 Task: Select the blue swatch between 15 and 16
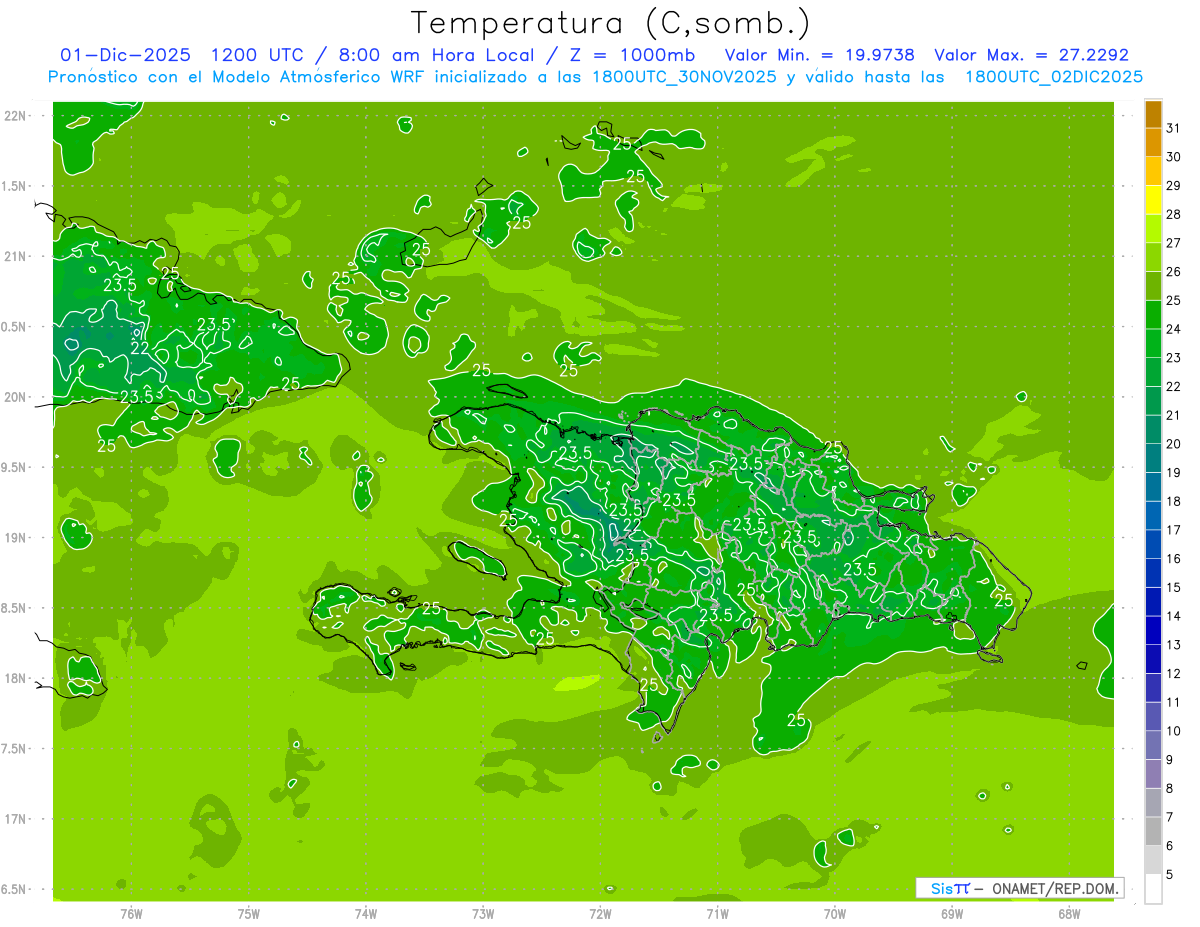pos(1153,573)
